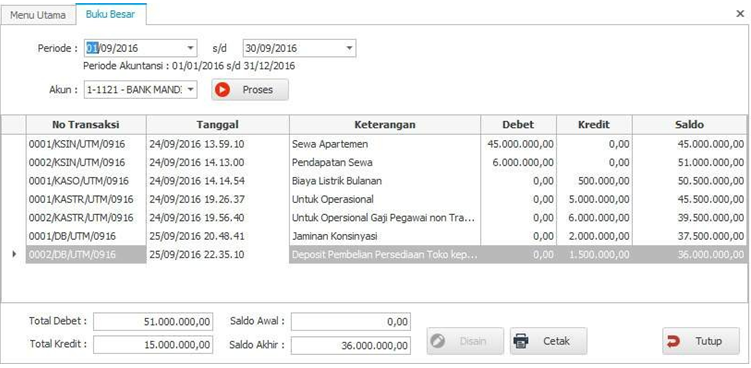Image resolution: width=751 pixels, height=368 pixels.
Task: Click date cell 24/09/2016 14.13.00
Action: (x=217, y=162)
